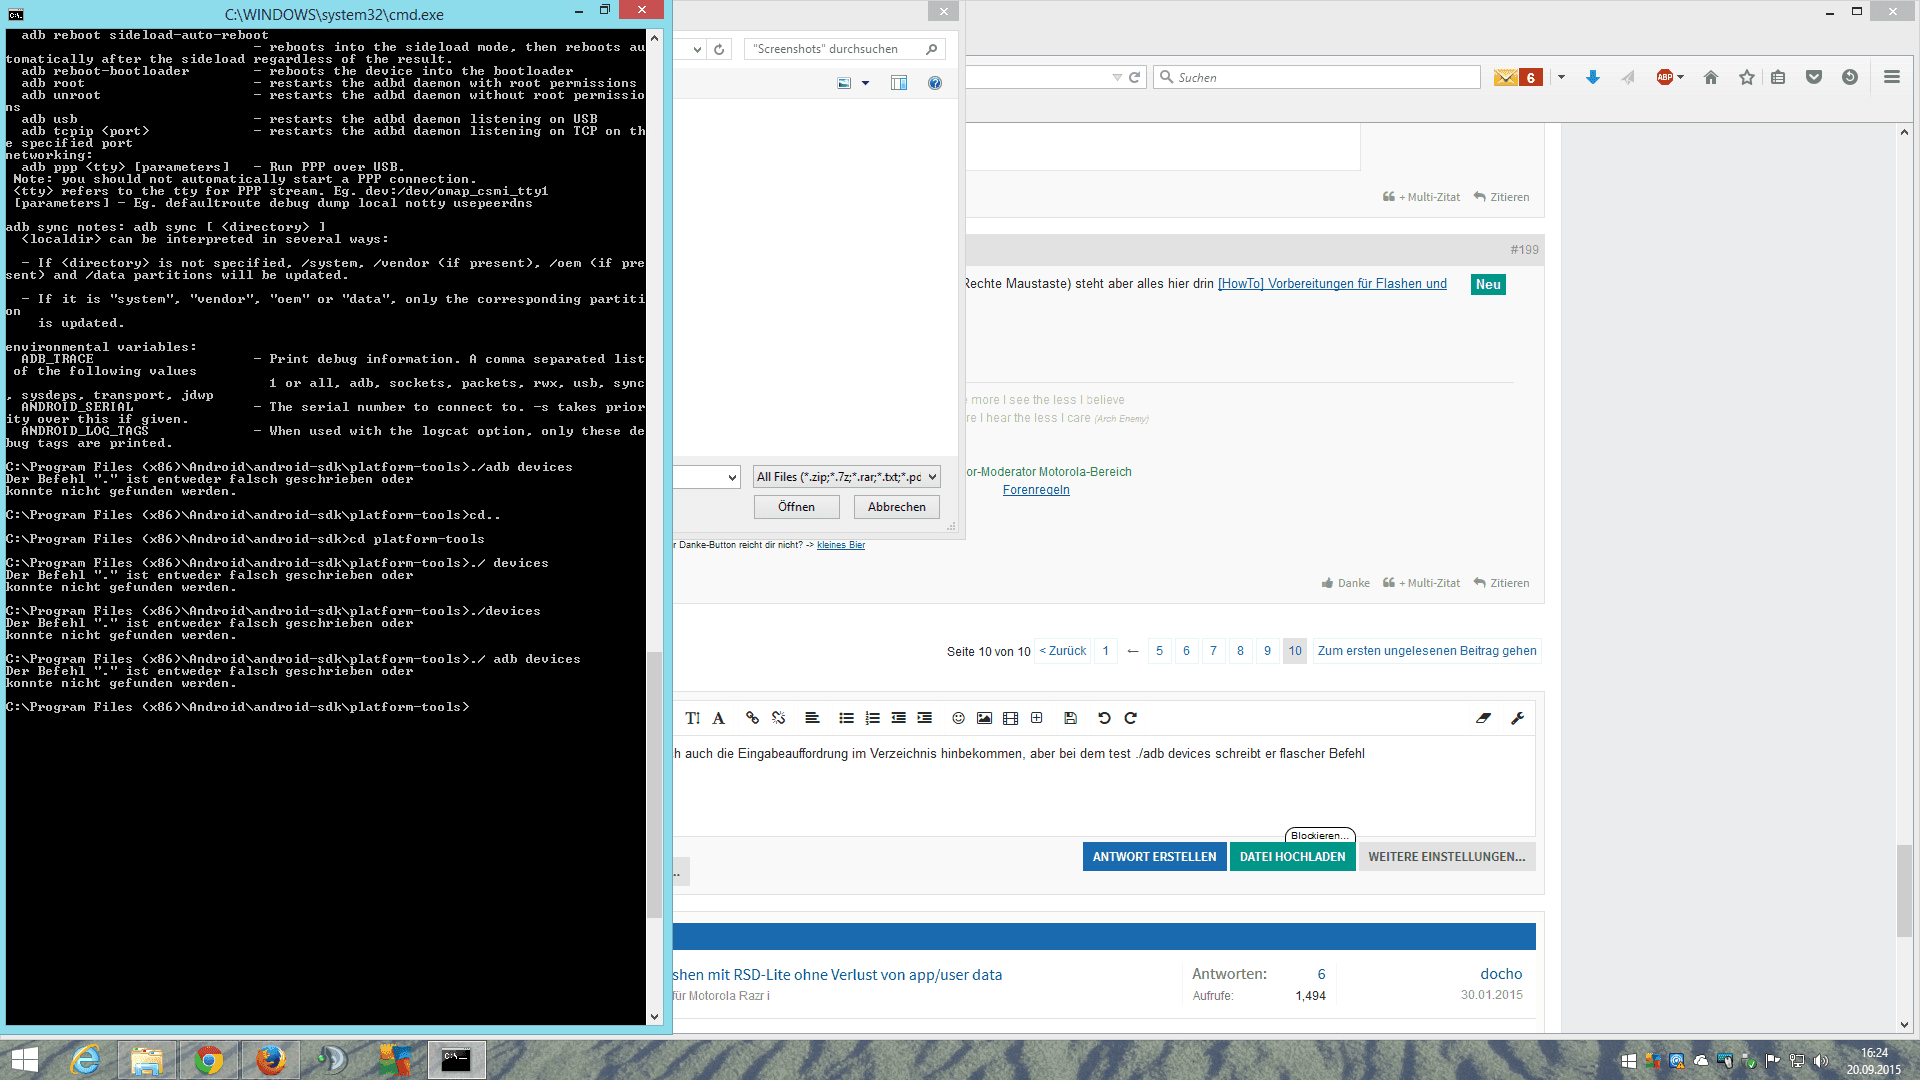The image size is (1920, 1080).
Task: Reload page button in Firefox address bar
Action: (x=1135, y=77)
